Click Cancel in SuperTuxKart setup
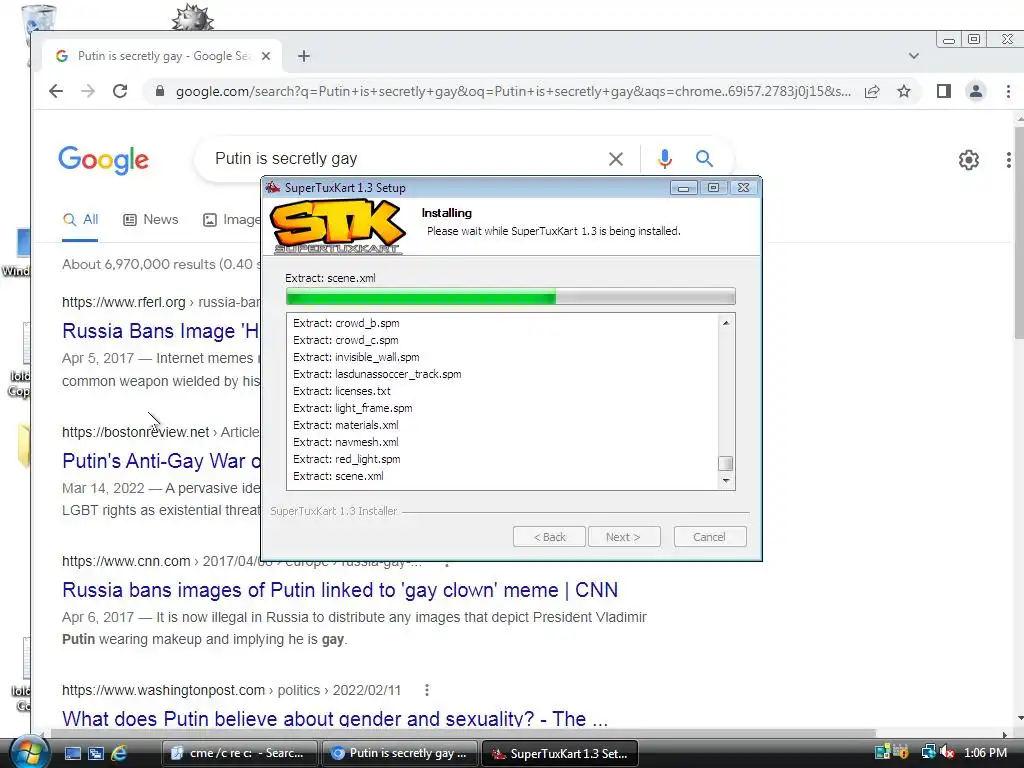1024x768 pixels. pyautogui.click(x=709, y=537)
